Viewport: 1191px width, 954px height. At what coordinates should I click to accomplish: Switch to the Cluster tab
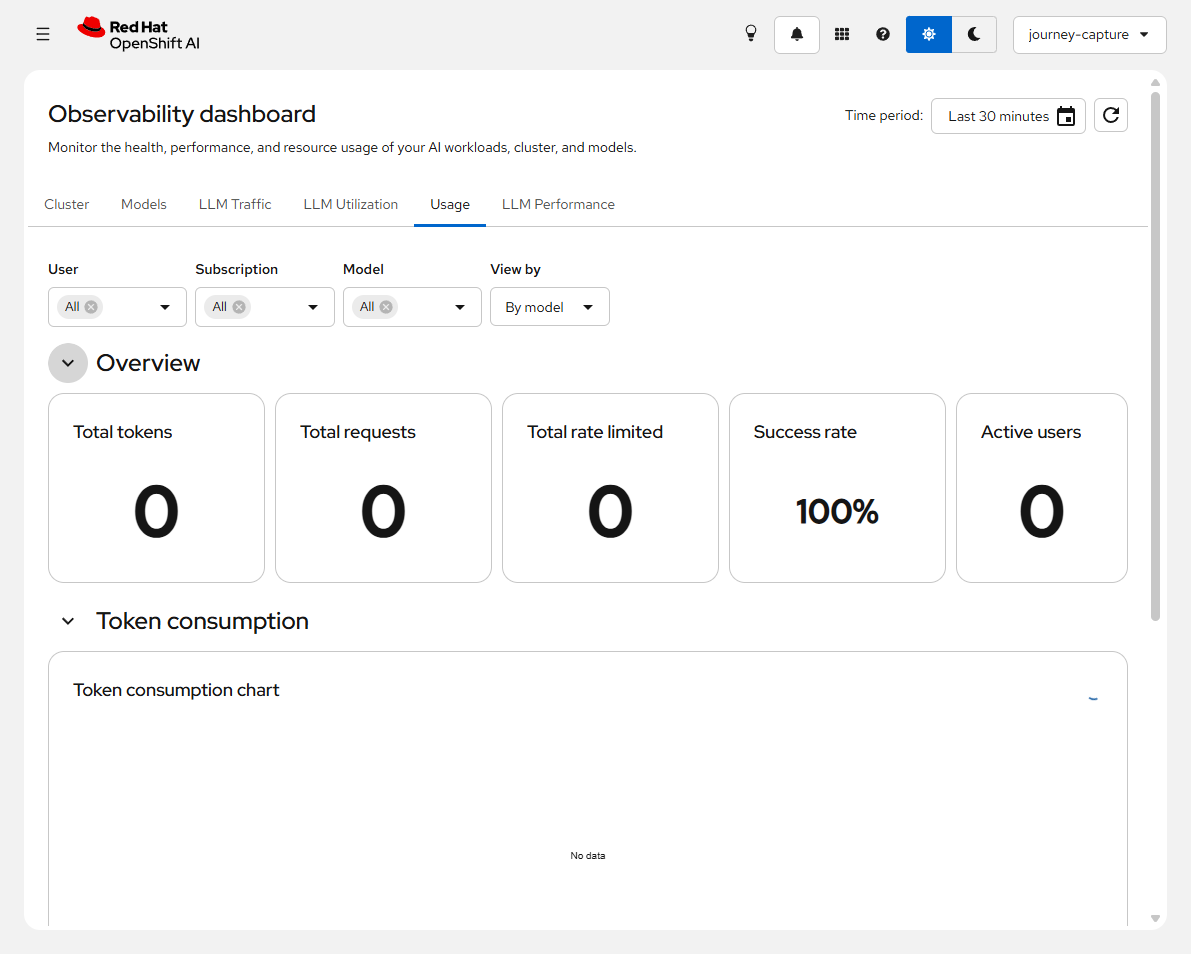point(67,204)
